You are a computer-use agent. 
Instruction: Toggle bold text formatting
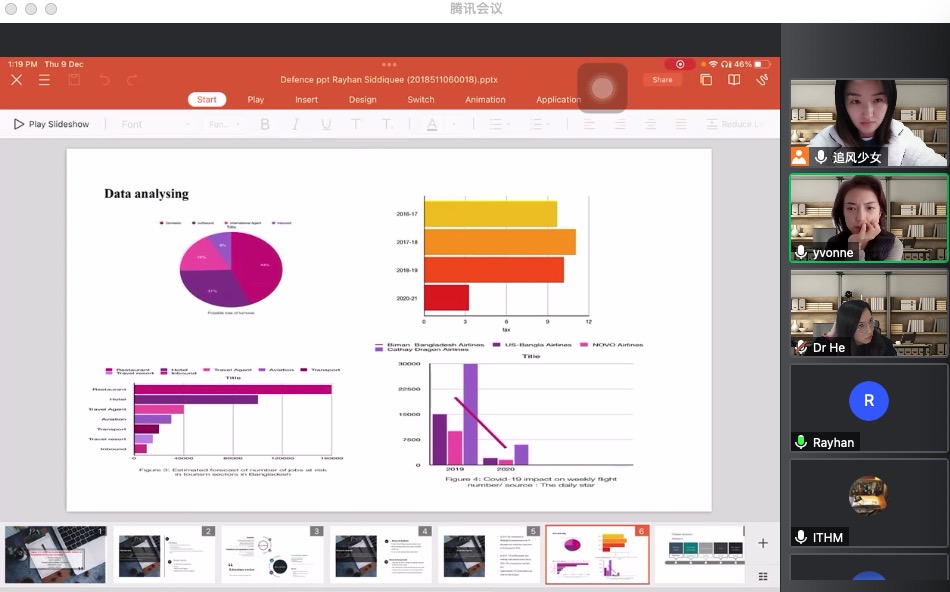[x=265, y=124]
